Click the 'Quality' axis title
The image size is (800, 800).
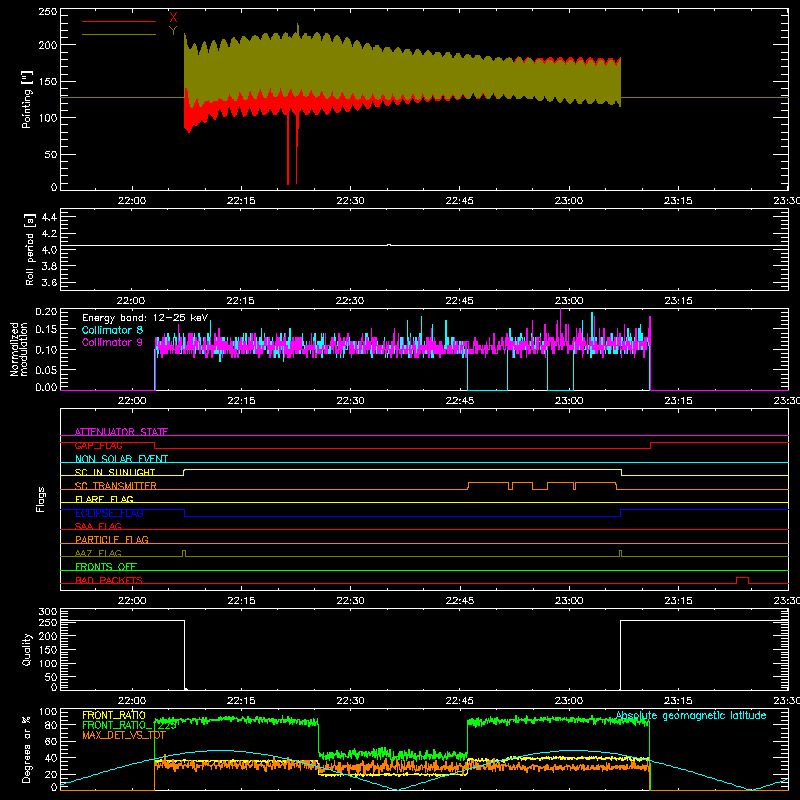point(26,649)
